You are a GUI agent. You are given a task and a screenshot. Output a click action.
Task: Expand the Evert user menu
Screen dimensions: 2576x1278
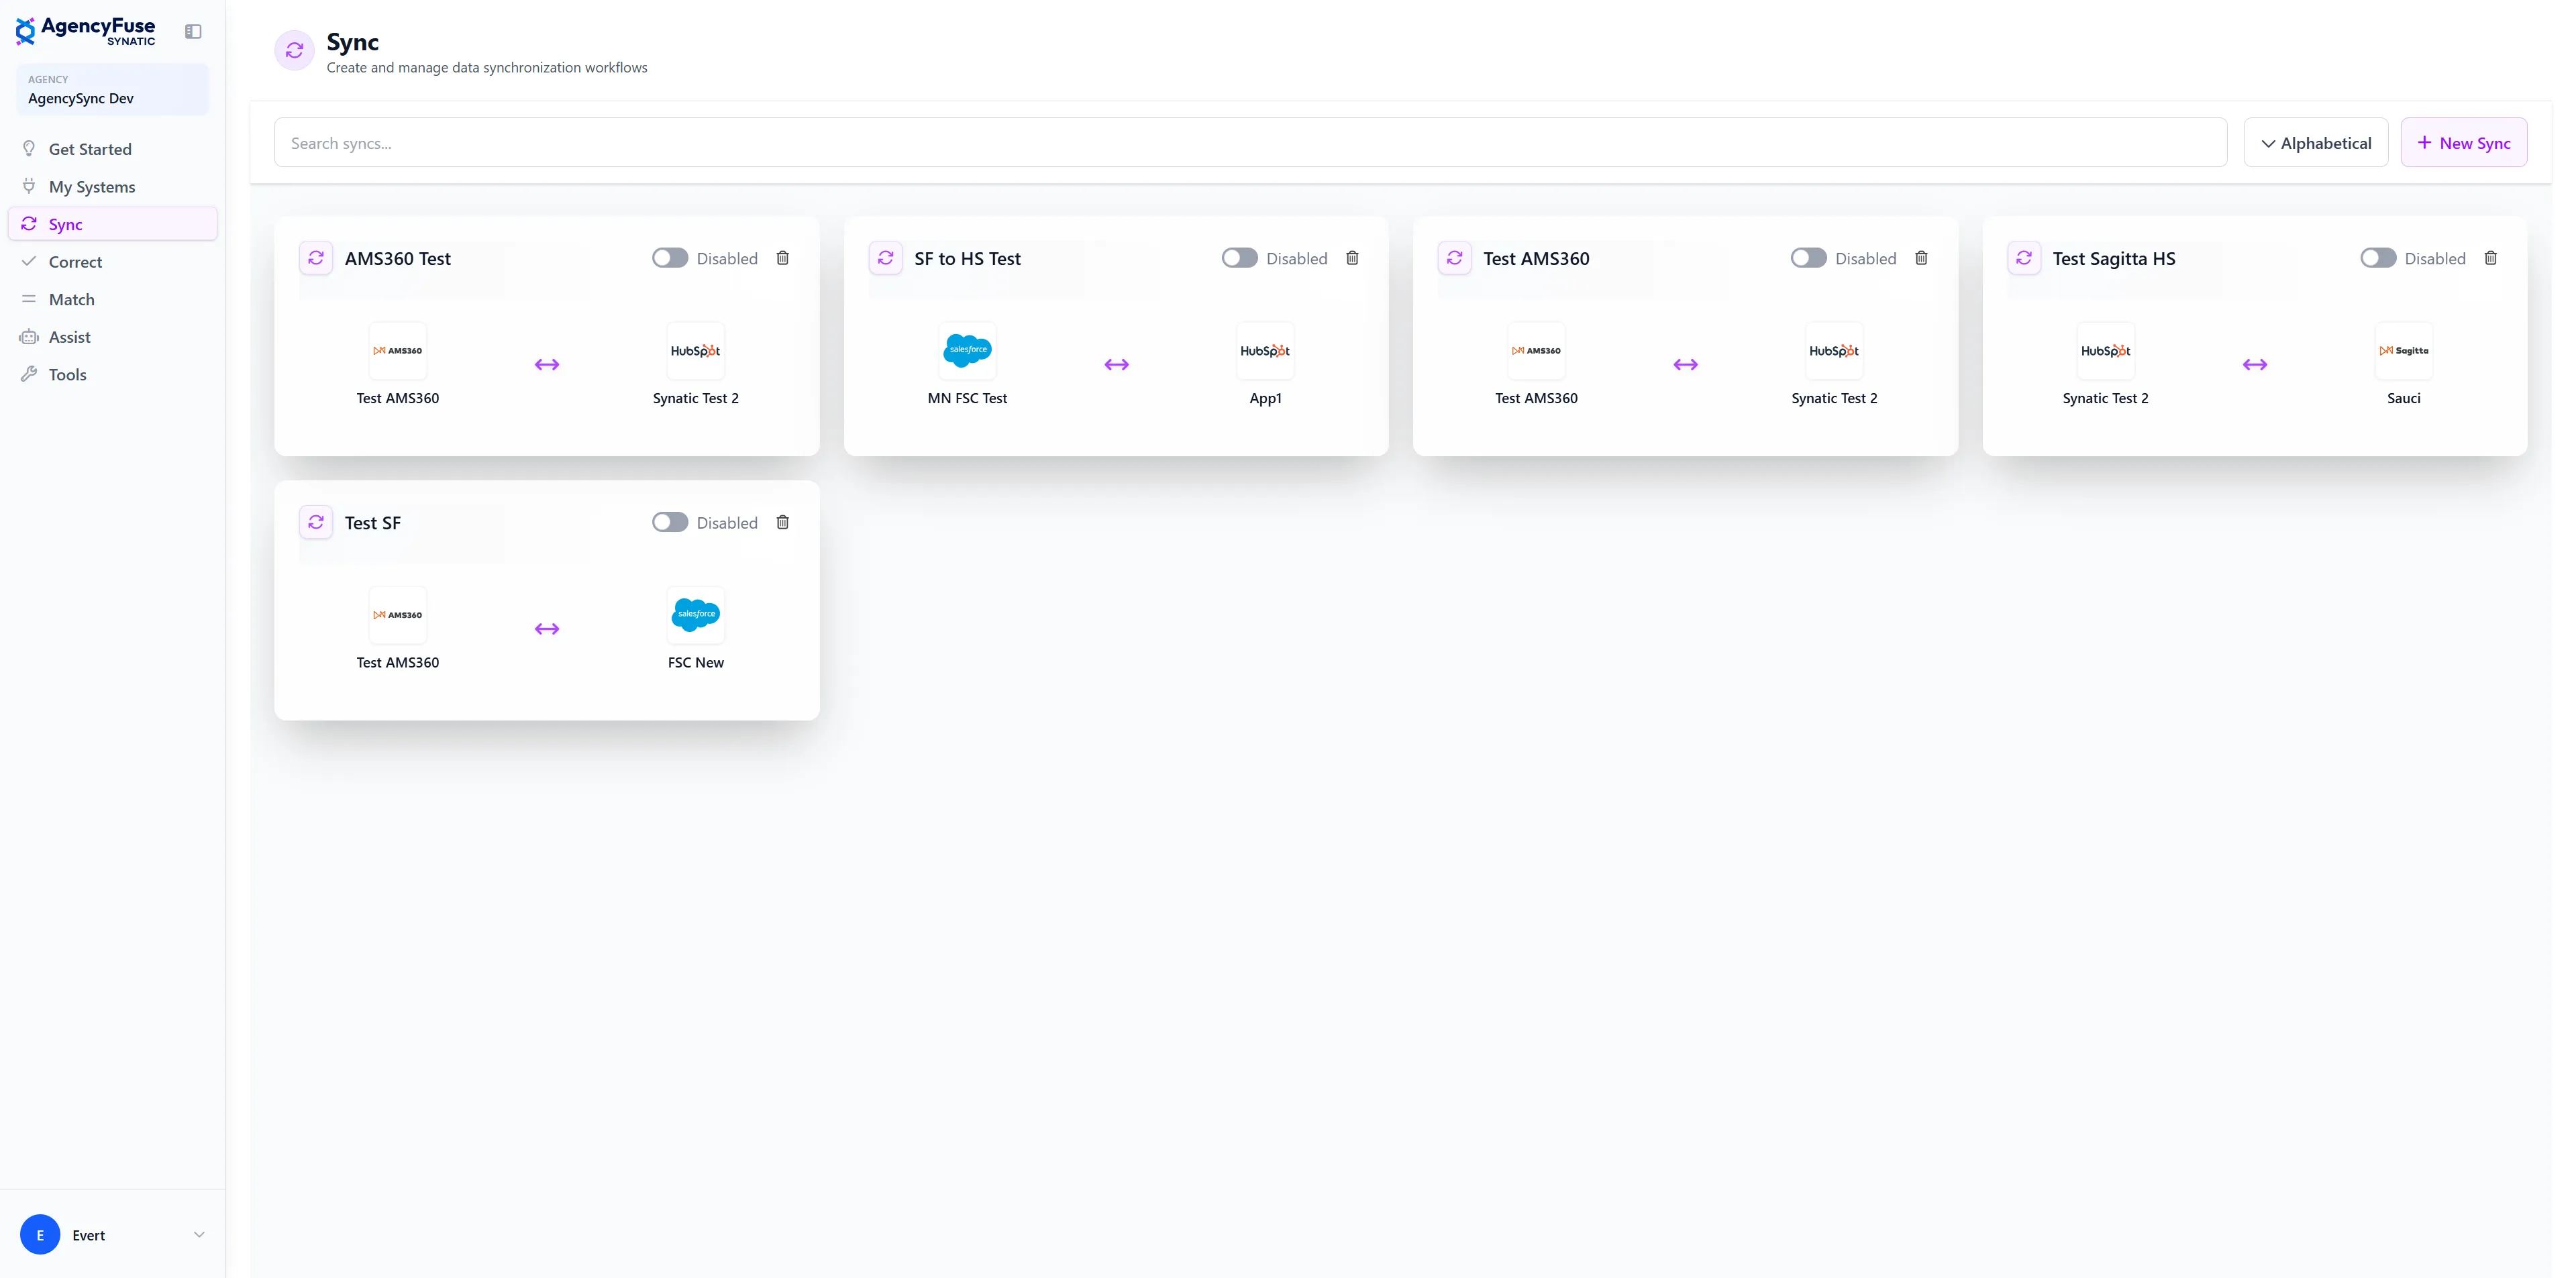tap(113, 1234)
